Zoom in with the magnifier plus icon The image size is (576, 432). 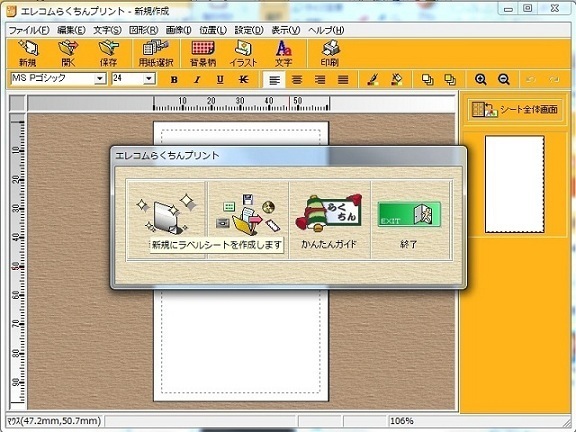[480, 79]
